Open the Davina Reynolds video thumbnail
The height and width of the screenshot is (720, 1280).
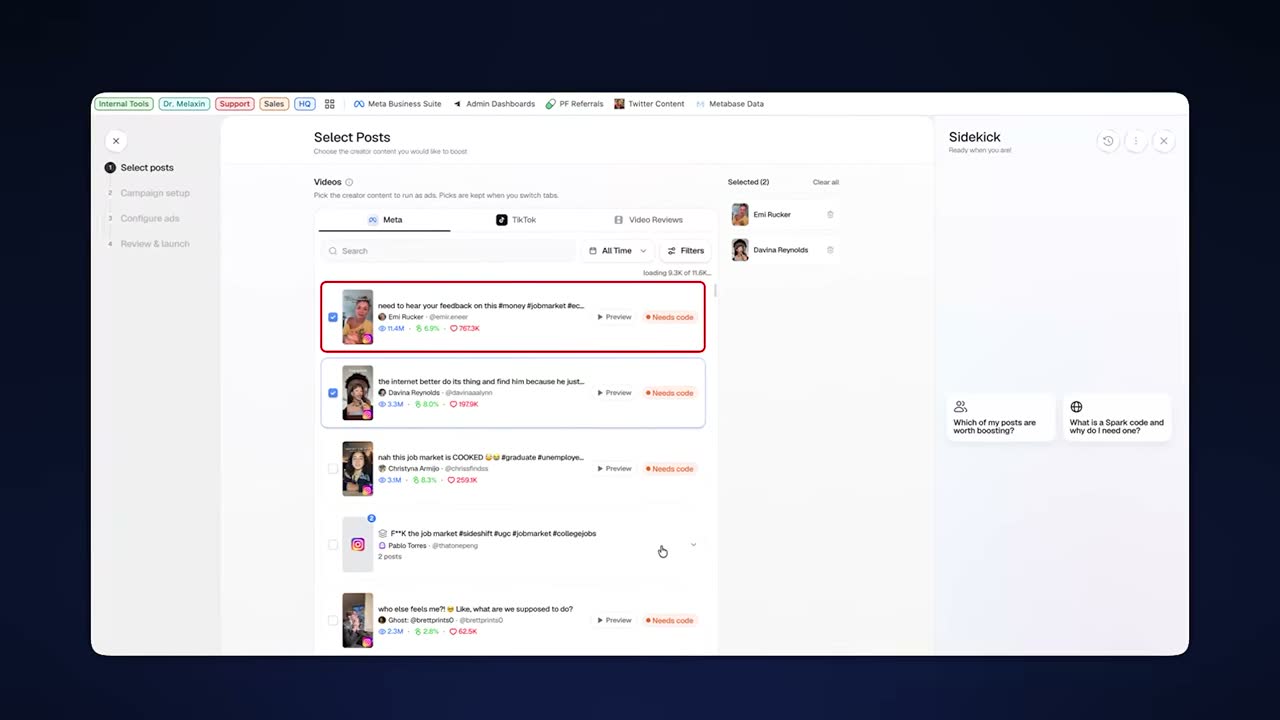(358, 393)
